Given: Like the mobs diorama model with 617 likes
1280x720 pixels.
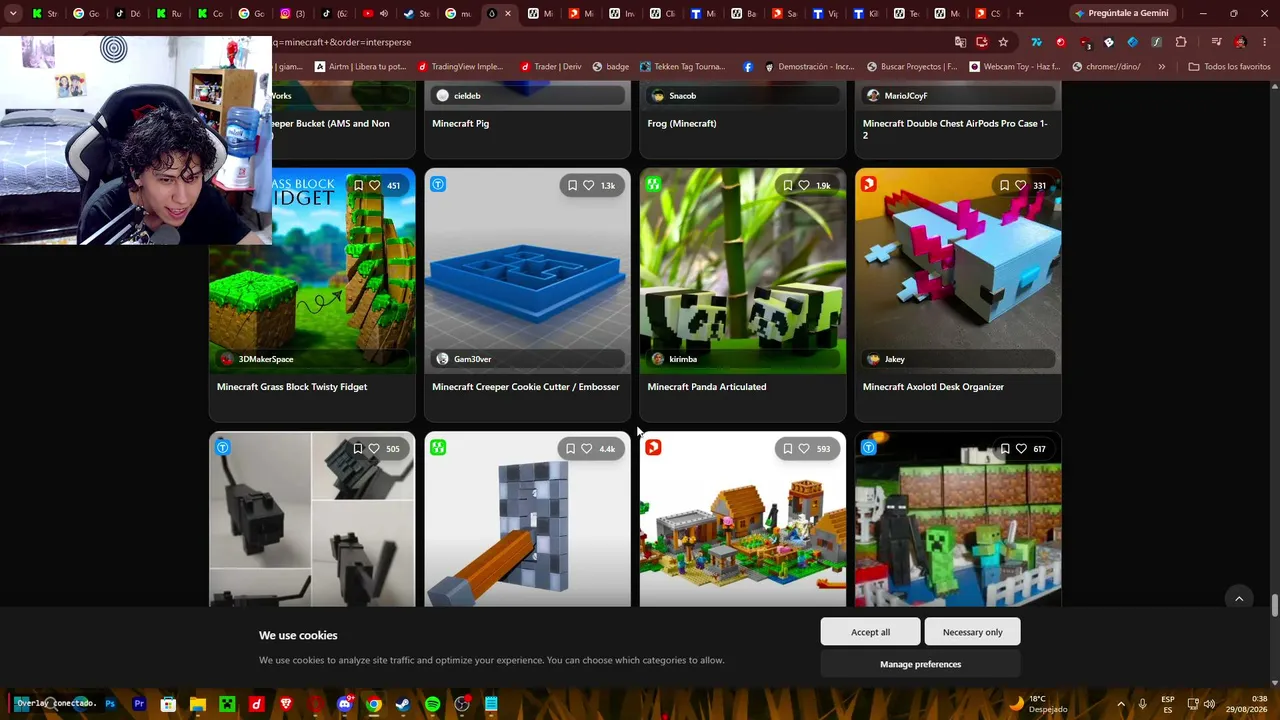Looking at the screenshot, I should (x=1021, y=449).
